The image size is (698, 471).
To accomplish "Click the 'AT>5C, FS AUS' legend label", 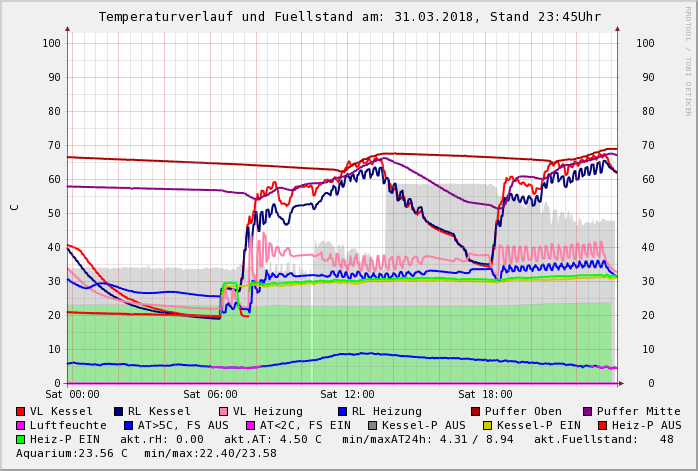I will pyautogui.click(x=183, y=425).
